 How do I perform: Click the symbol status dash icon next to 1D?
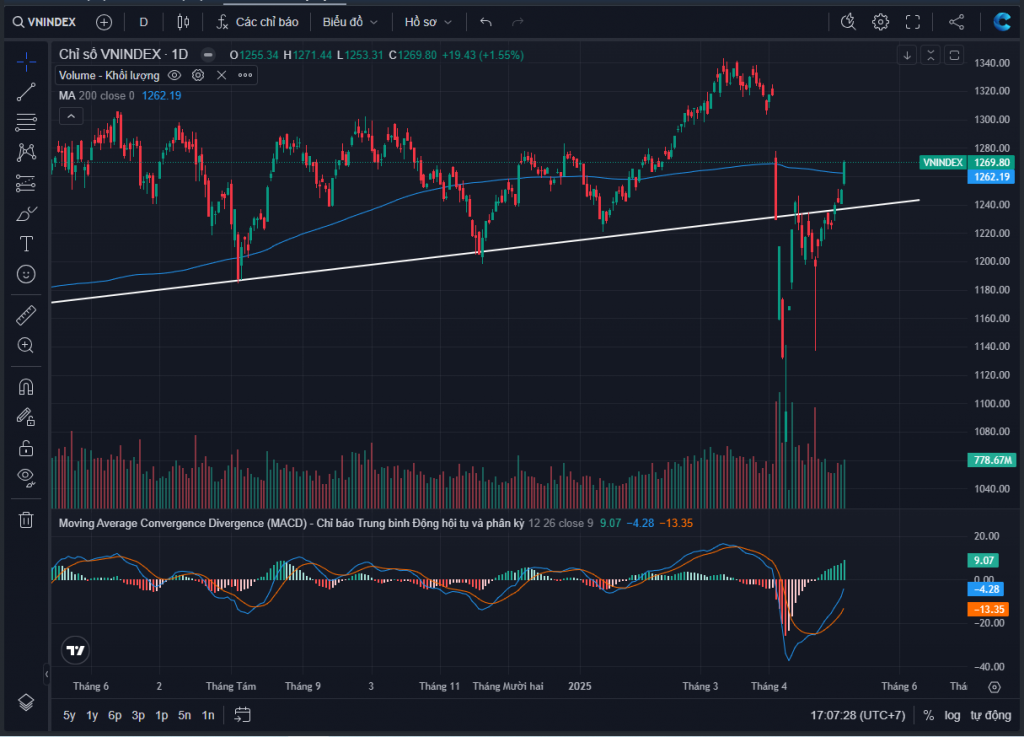click(x=208, y=55)
